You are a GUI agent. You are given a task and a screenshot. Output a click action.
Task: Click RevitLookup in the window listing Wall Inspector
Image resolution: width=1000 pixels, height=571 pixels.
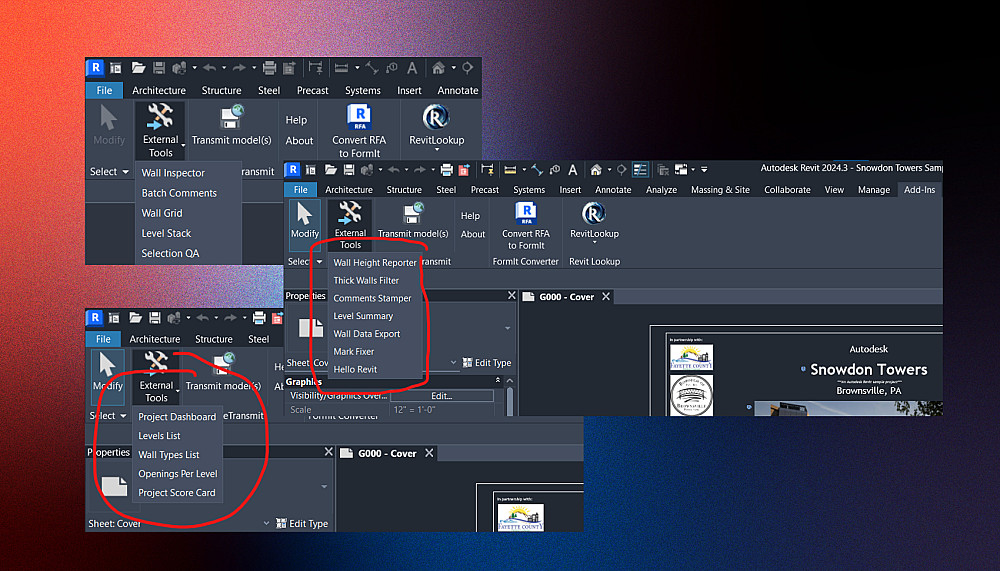(x=436, y=128)
